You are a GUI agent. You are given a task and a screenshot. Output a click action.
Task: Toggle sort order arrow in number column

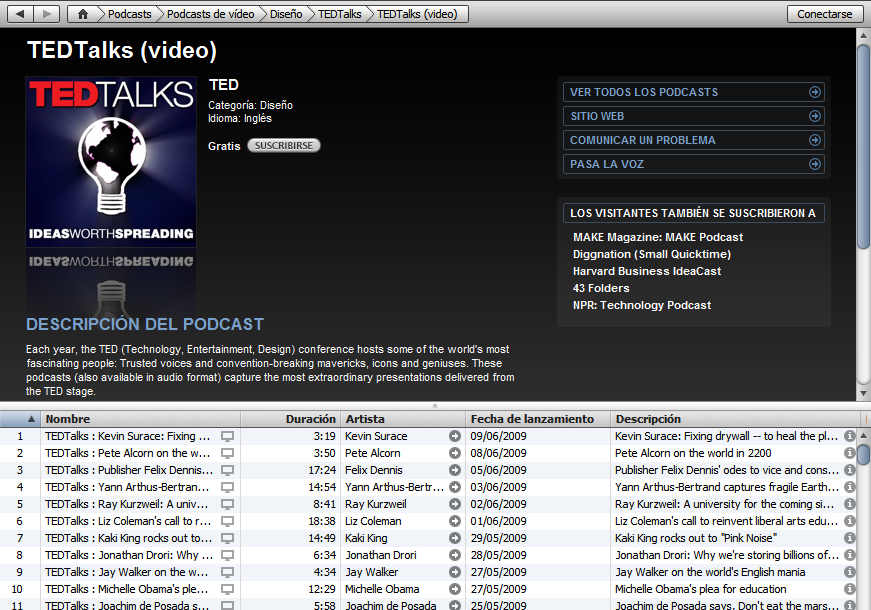click(x=31, y=419)
